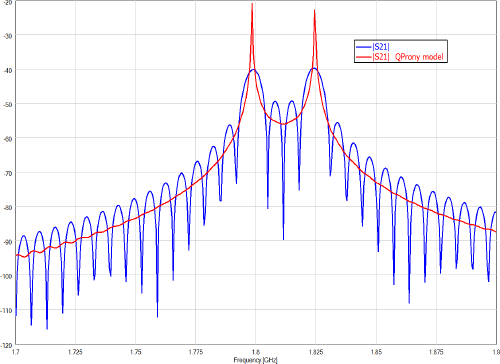500x364 pixels.
Task: Click the red QProny model legend line swatch
Action: pyautogui.click(x=364, y=57)
